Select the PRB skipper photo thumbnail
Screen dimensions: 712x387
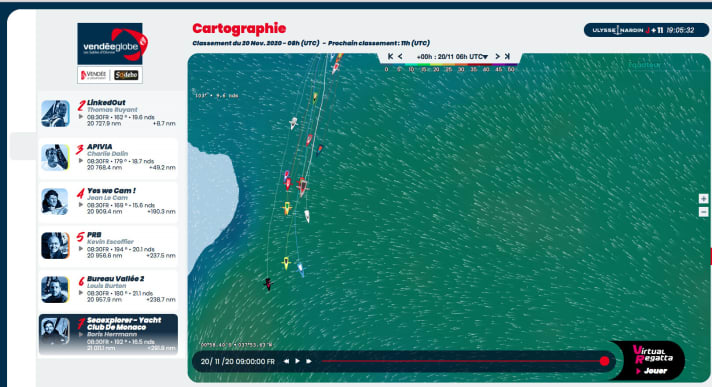55,245
